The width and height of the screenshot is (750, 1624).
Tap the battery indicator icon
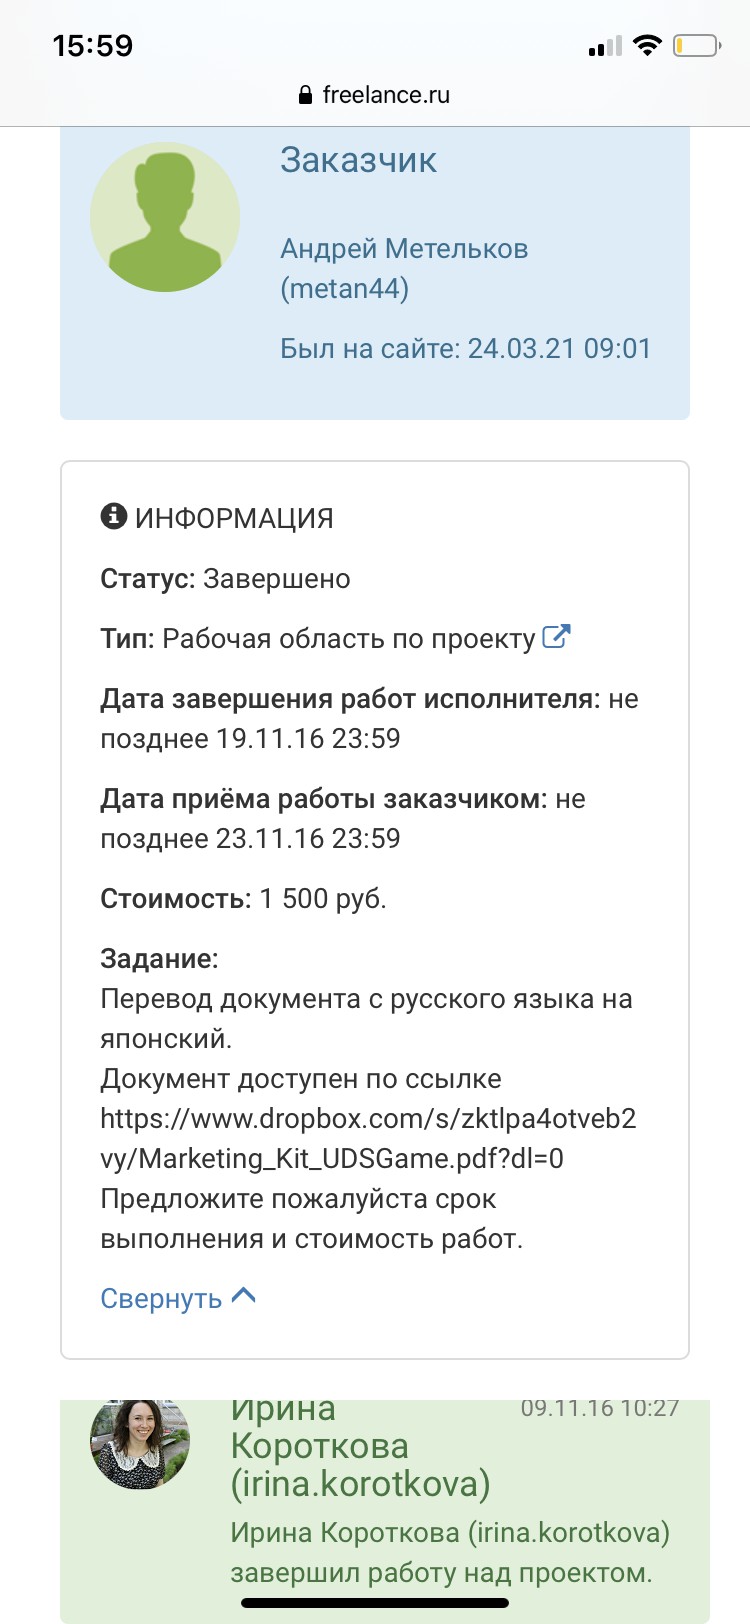(x=696, y=45)
